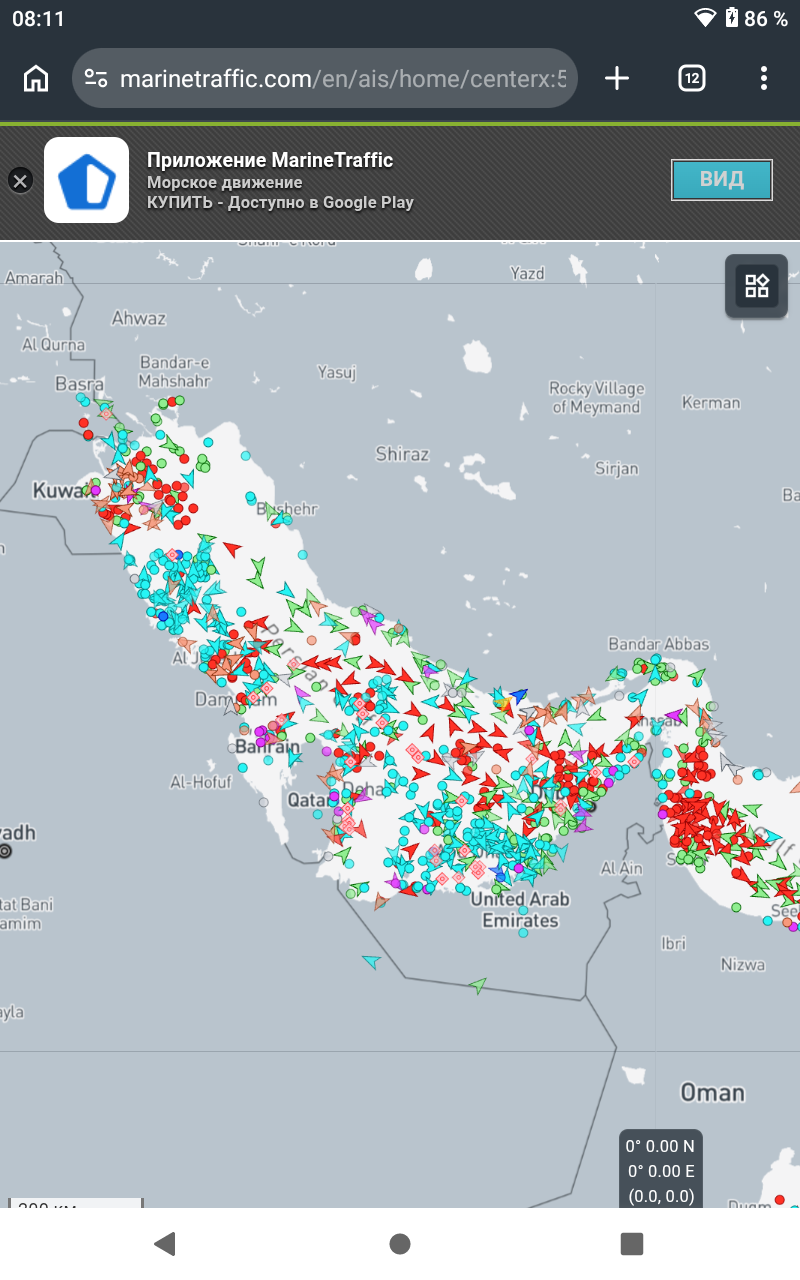The height and width of the screenshot is (1280, 800).
Task: Tap the Android recent apps button
Action: (632, 1243)
